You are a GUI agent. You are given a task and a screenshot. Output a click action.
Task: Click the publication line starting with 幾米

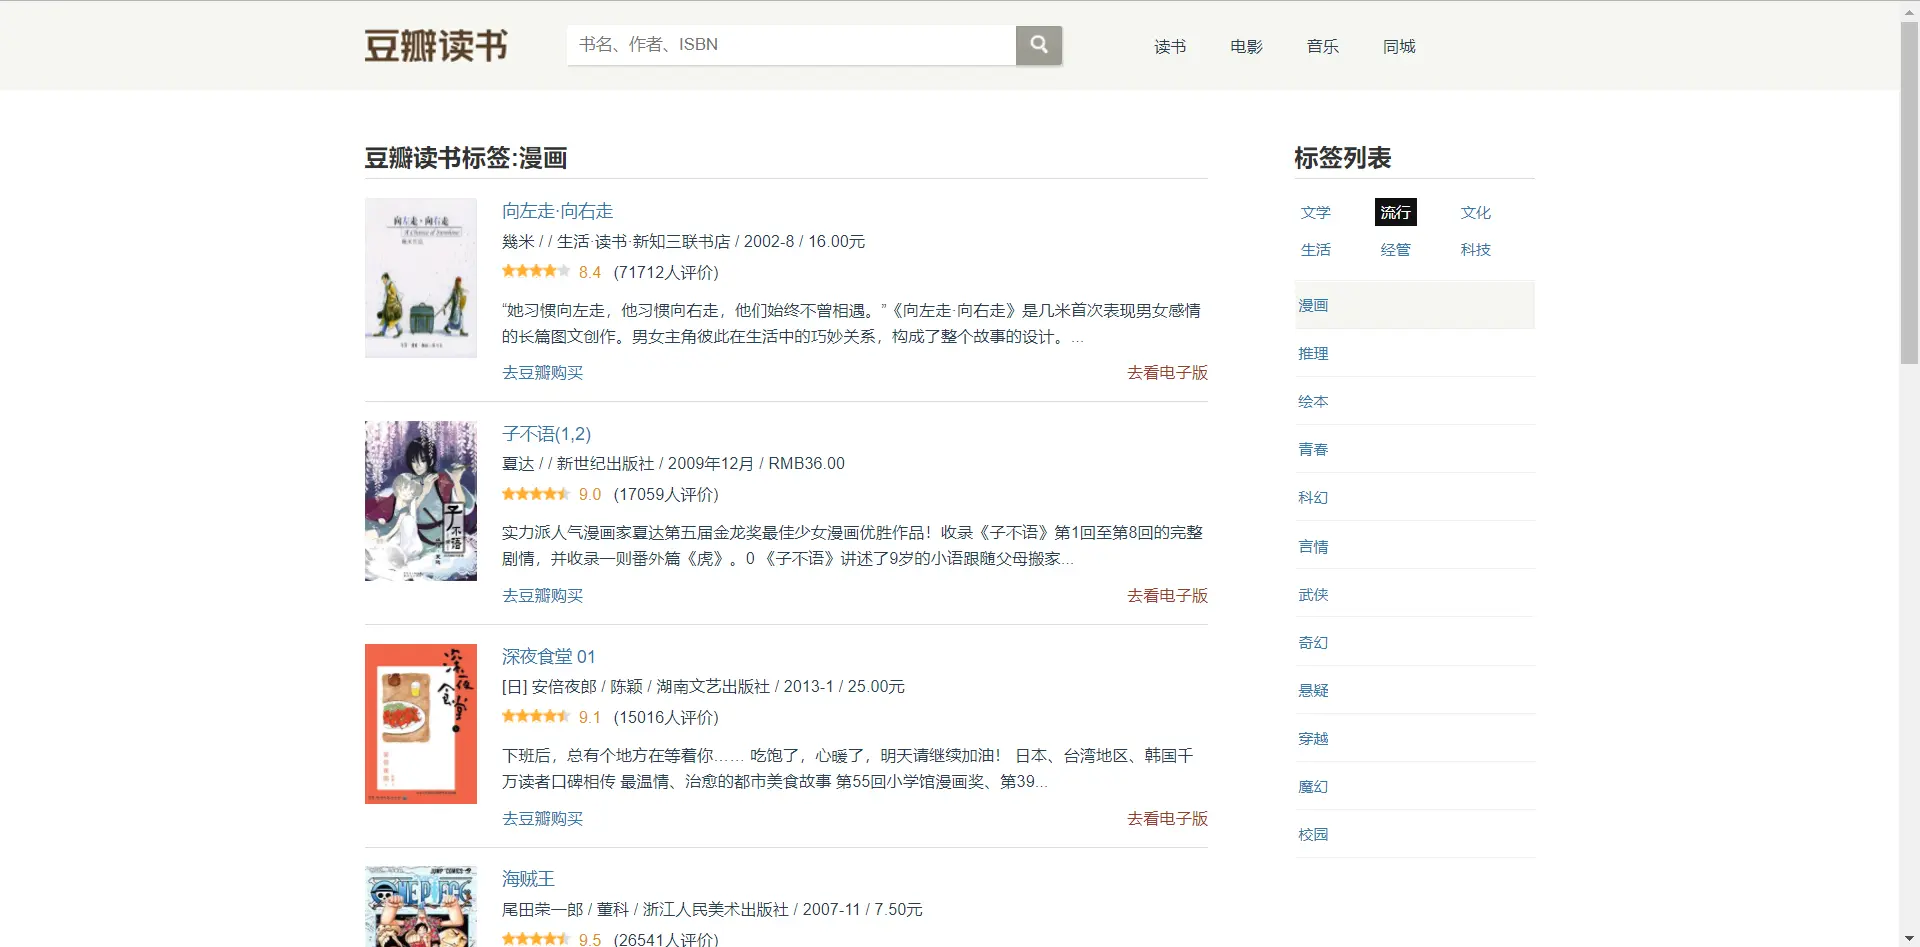tap(683, 241)
